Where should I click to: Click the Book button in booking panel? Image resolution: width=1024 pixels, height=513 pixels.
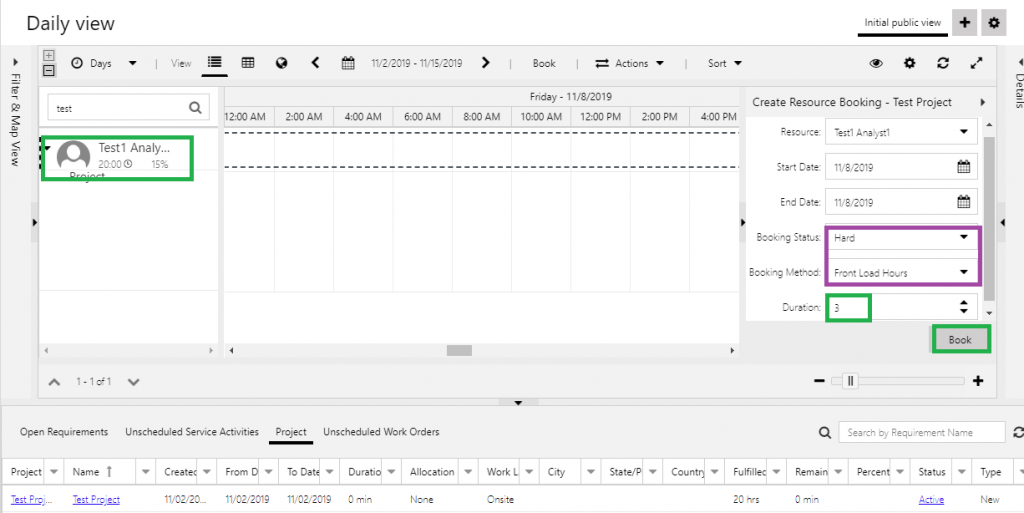coord(960,339)
